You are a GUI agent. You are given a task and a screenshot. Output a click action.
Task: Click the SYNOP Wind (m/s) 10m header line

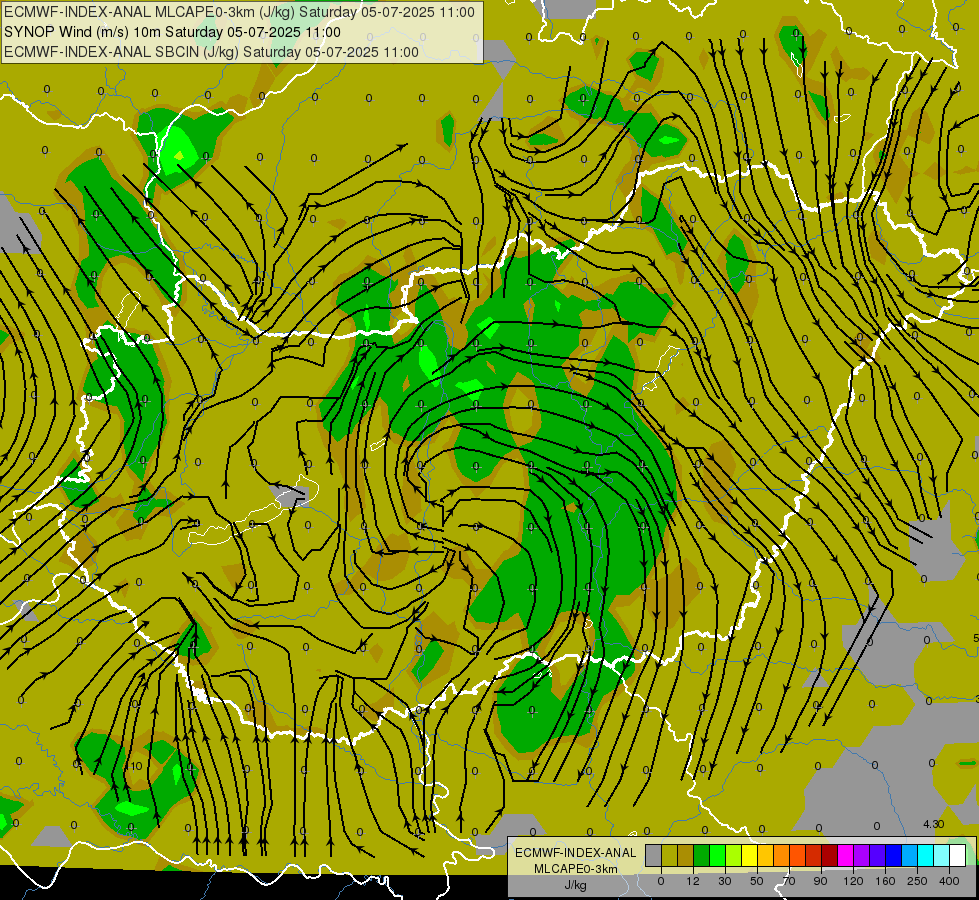[x=172, y=32]
